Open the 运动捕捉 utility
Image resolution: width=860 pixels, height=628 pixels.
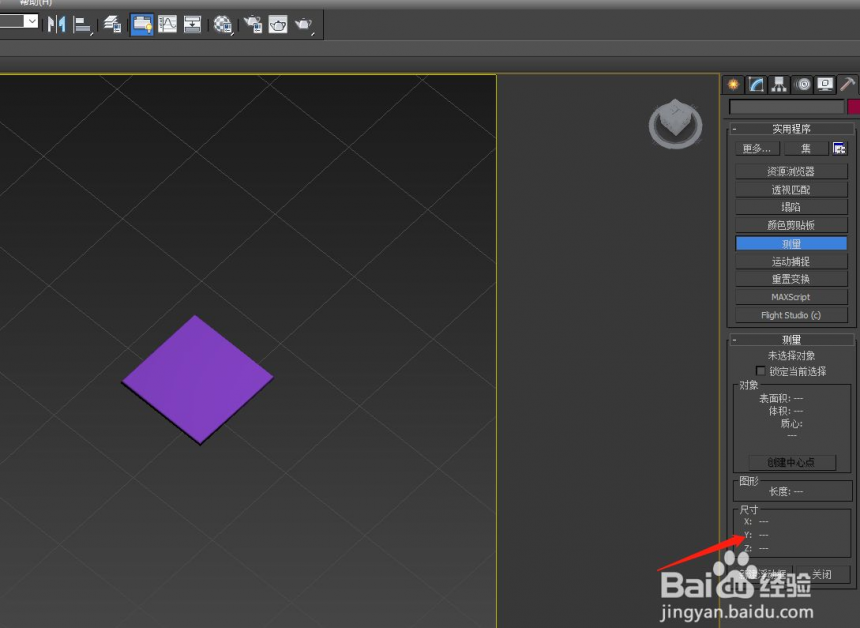click(x=791, y=261)
